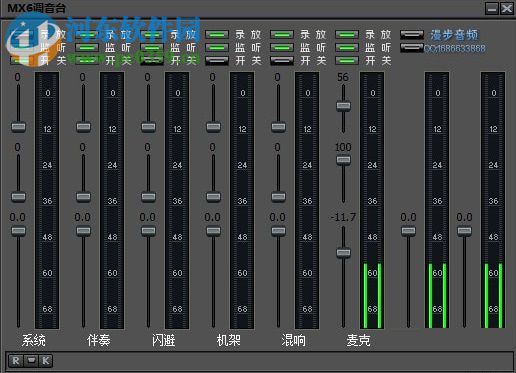Turn on 开关 switch for the 混响 channel
516x373 pixels.
click(x=282, y=60)
